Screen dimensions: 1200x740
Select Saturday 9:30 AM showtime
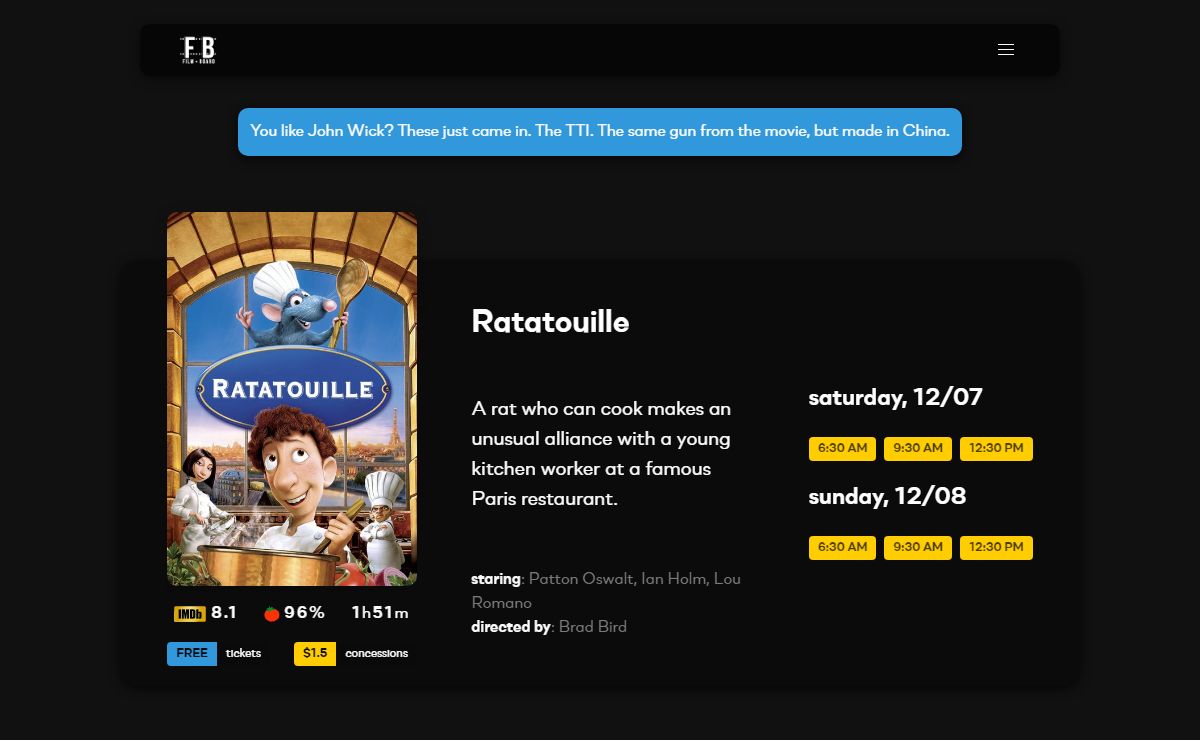918,449
